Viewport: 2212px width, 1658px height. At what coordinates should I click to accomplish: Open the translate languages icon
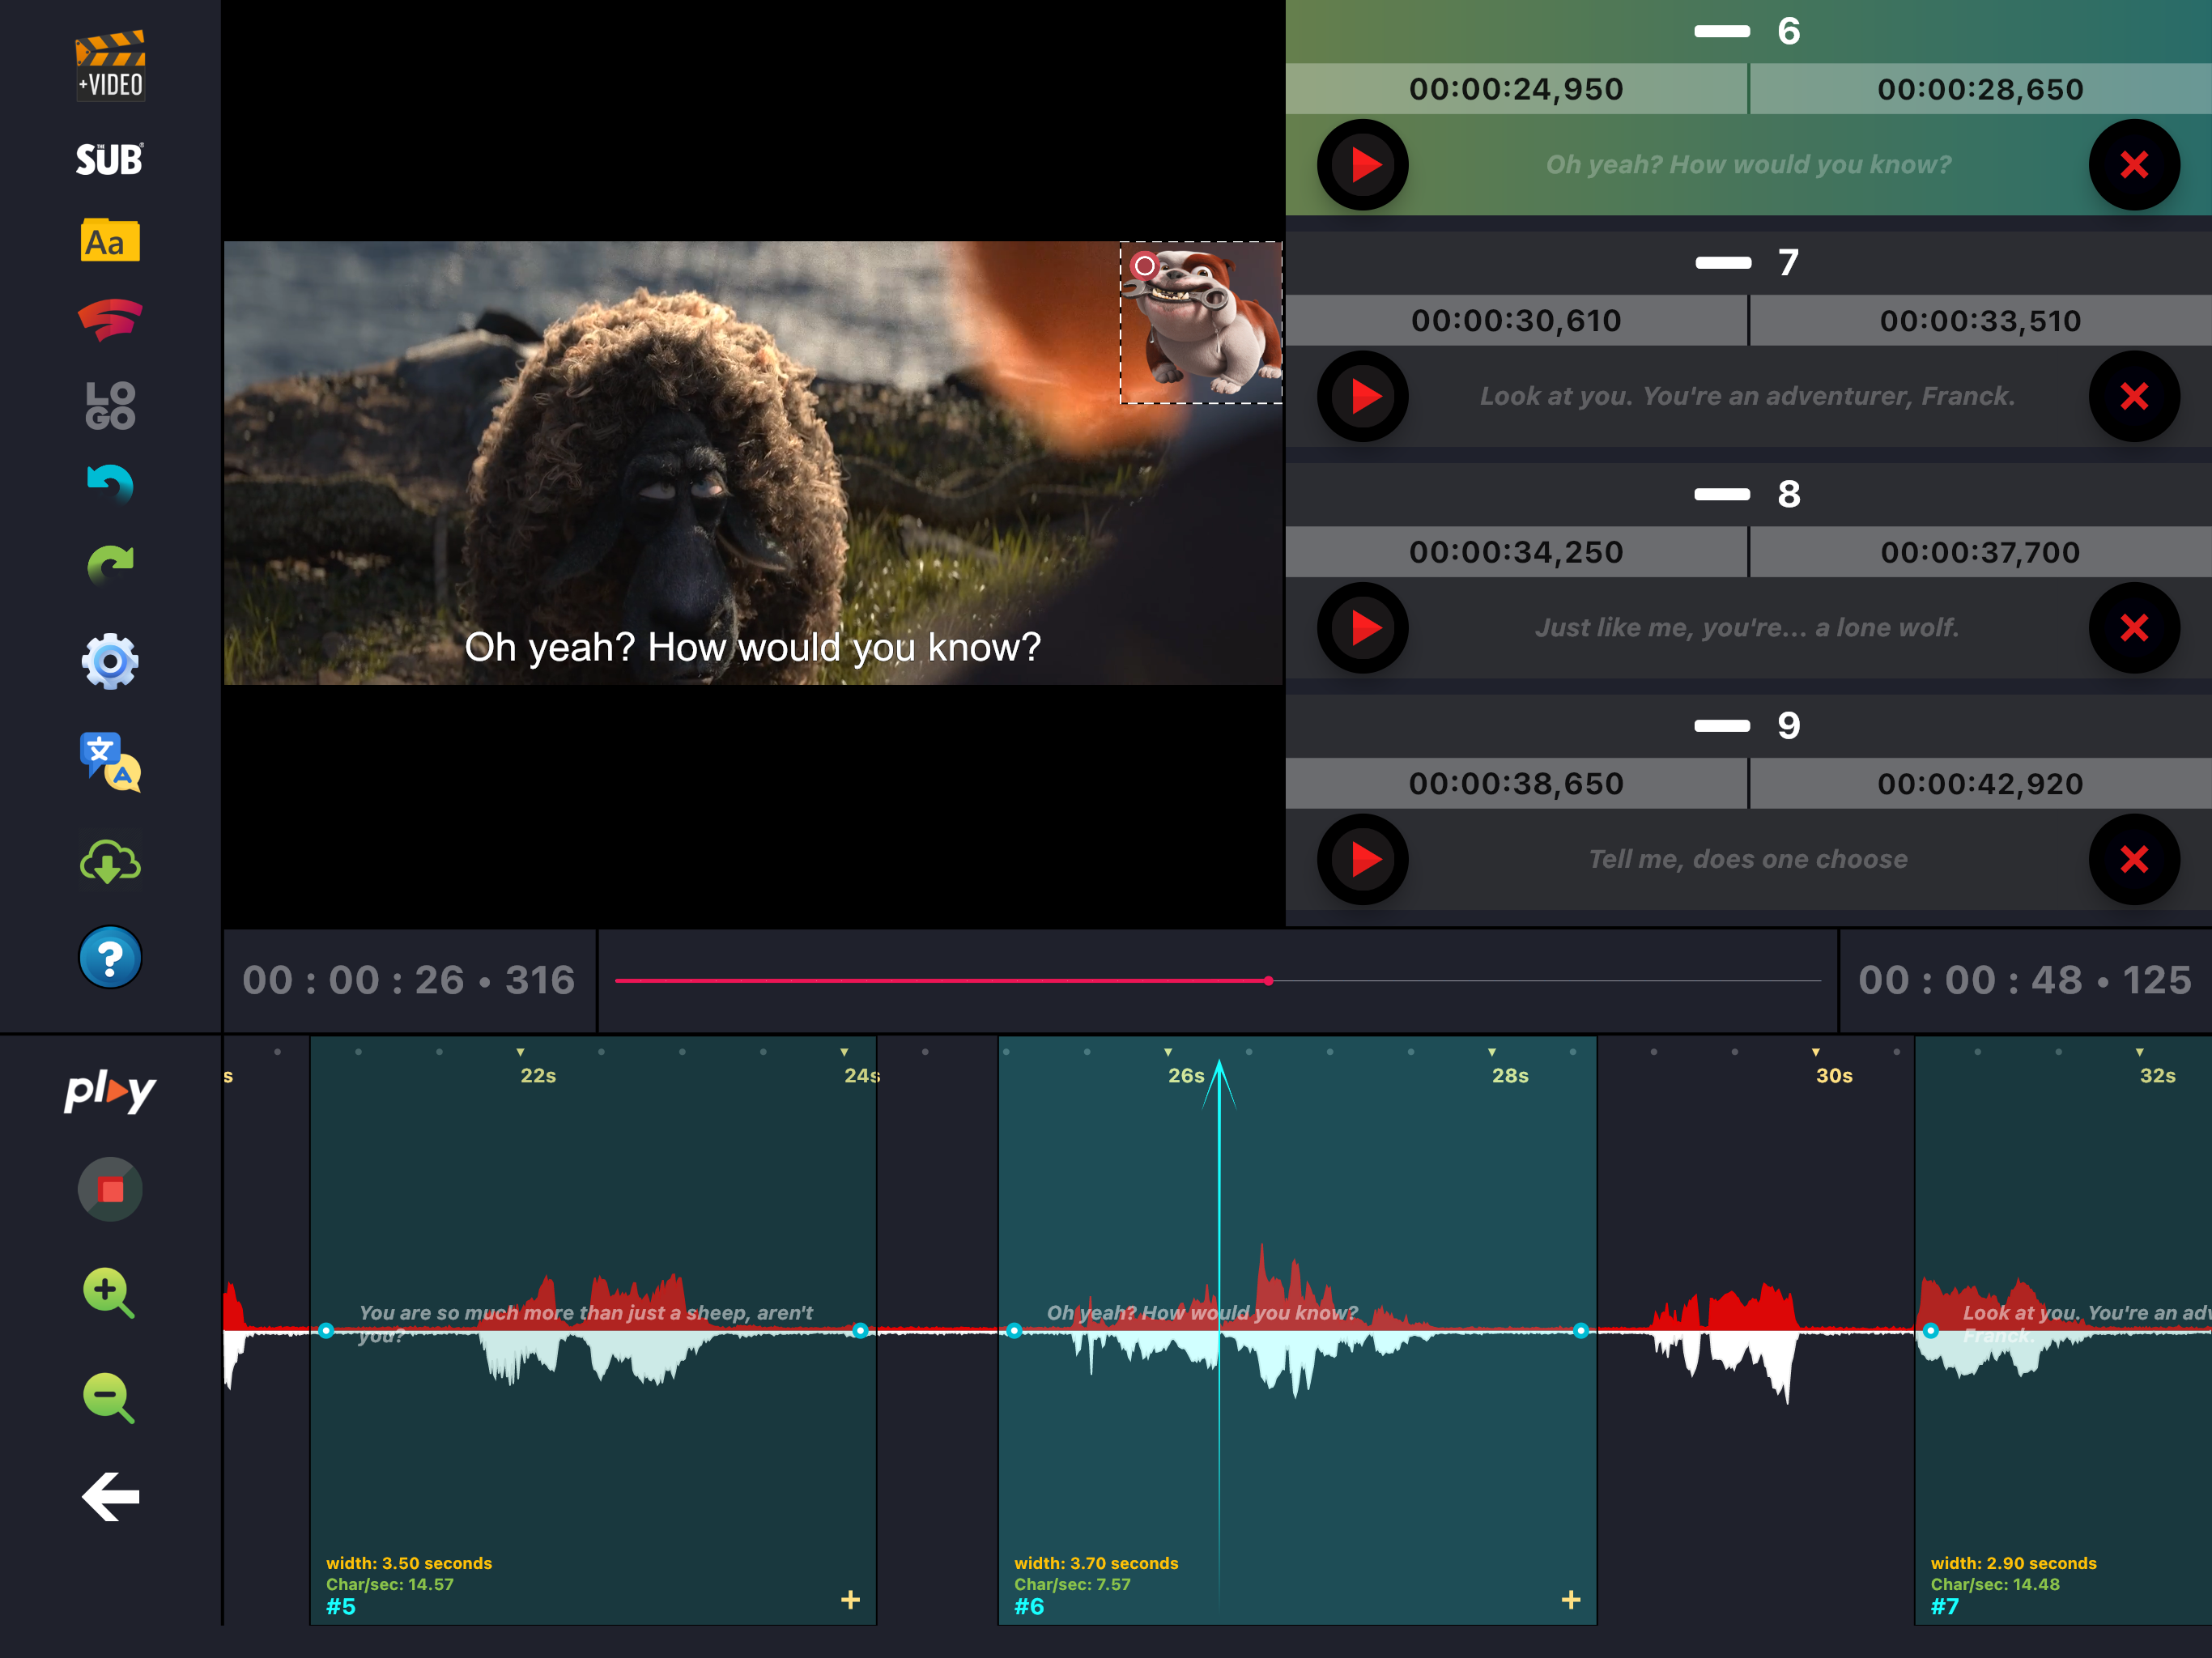[110, 762]
